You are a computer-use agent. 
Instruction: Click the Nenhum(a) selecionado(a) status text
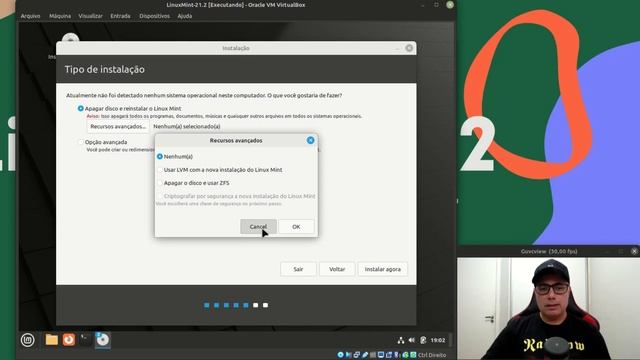pyautogui.click(x=187, y=127)
